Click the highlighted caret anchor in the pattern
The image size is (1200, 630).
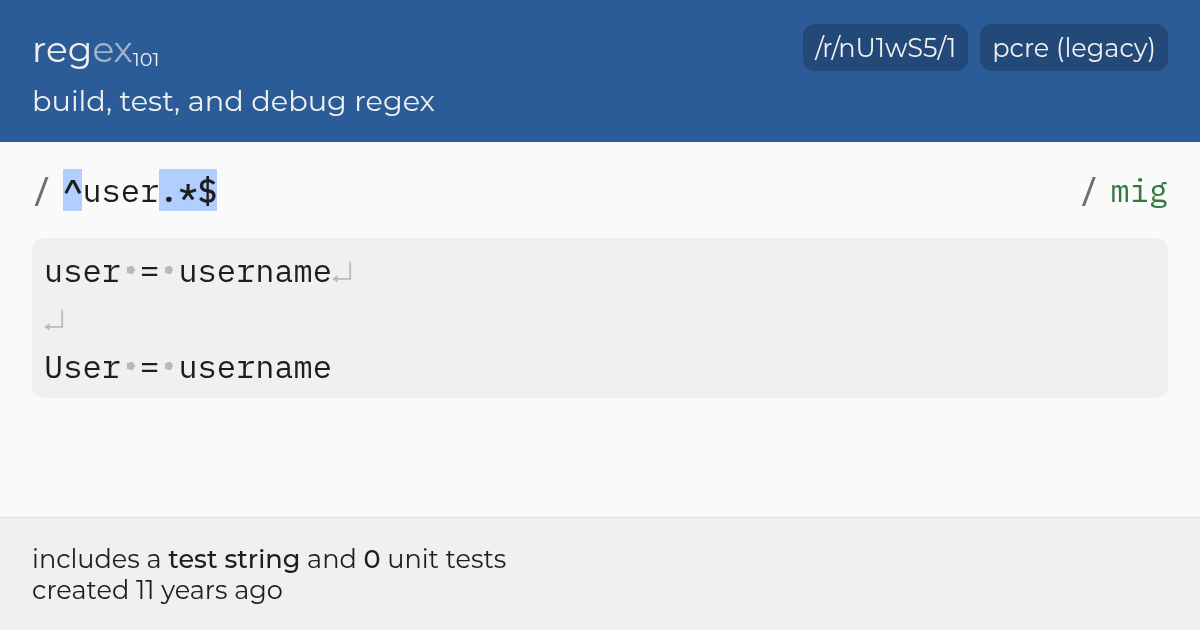click(x=72, y=190)
